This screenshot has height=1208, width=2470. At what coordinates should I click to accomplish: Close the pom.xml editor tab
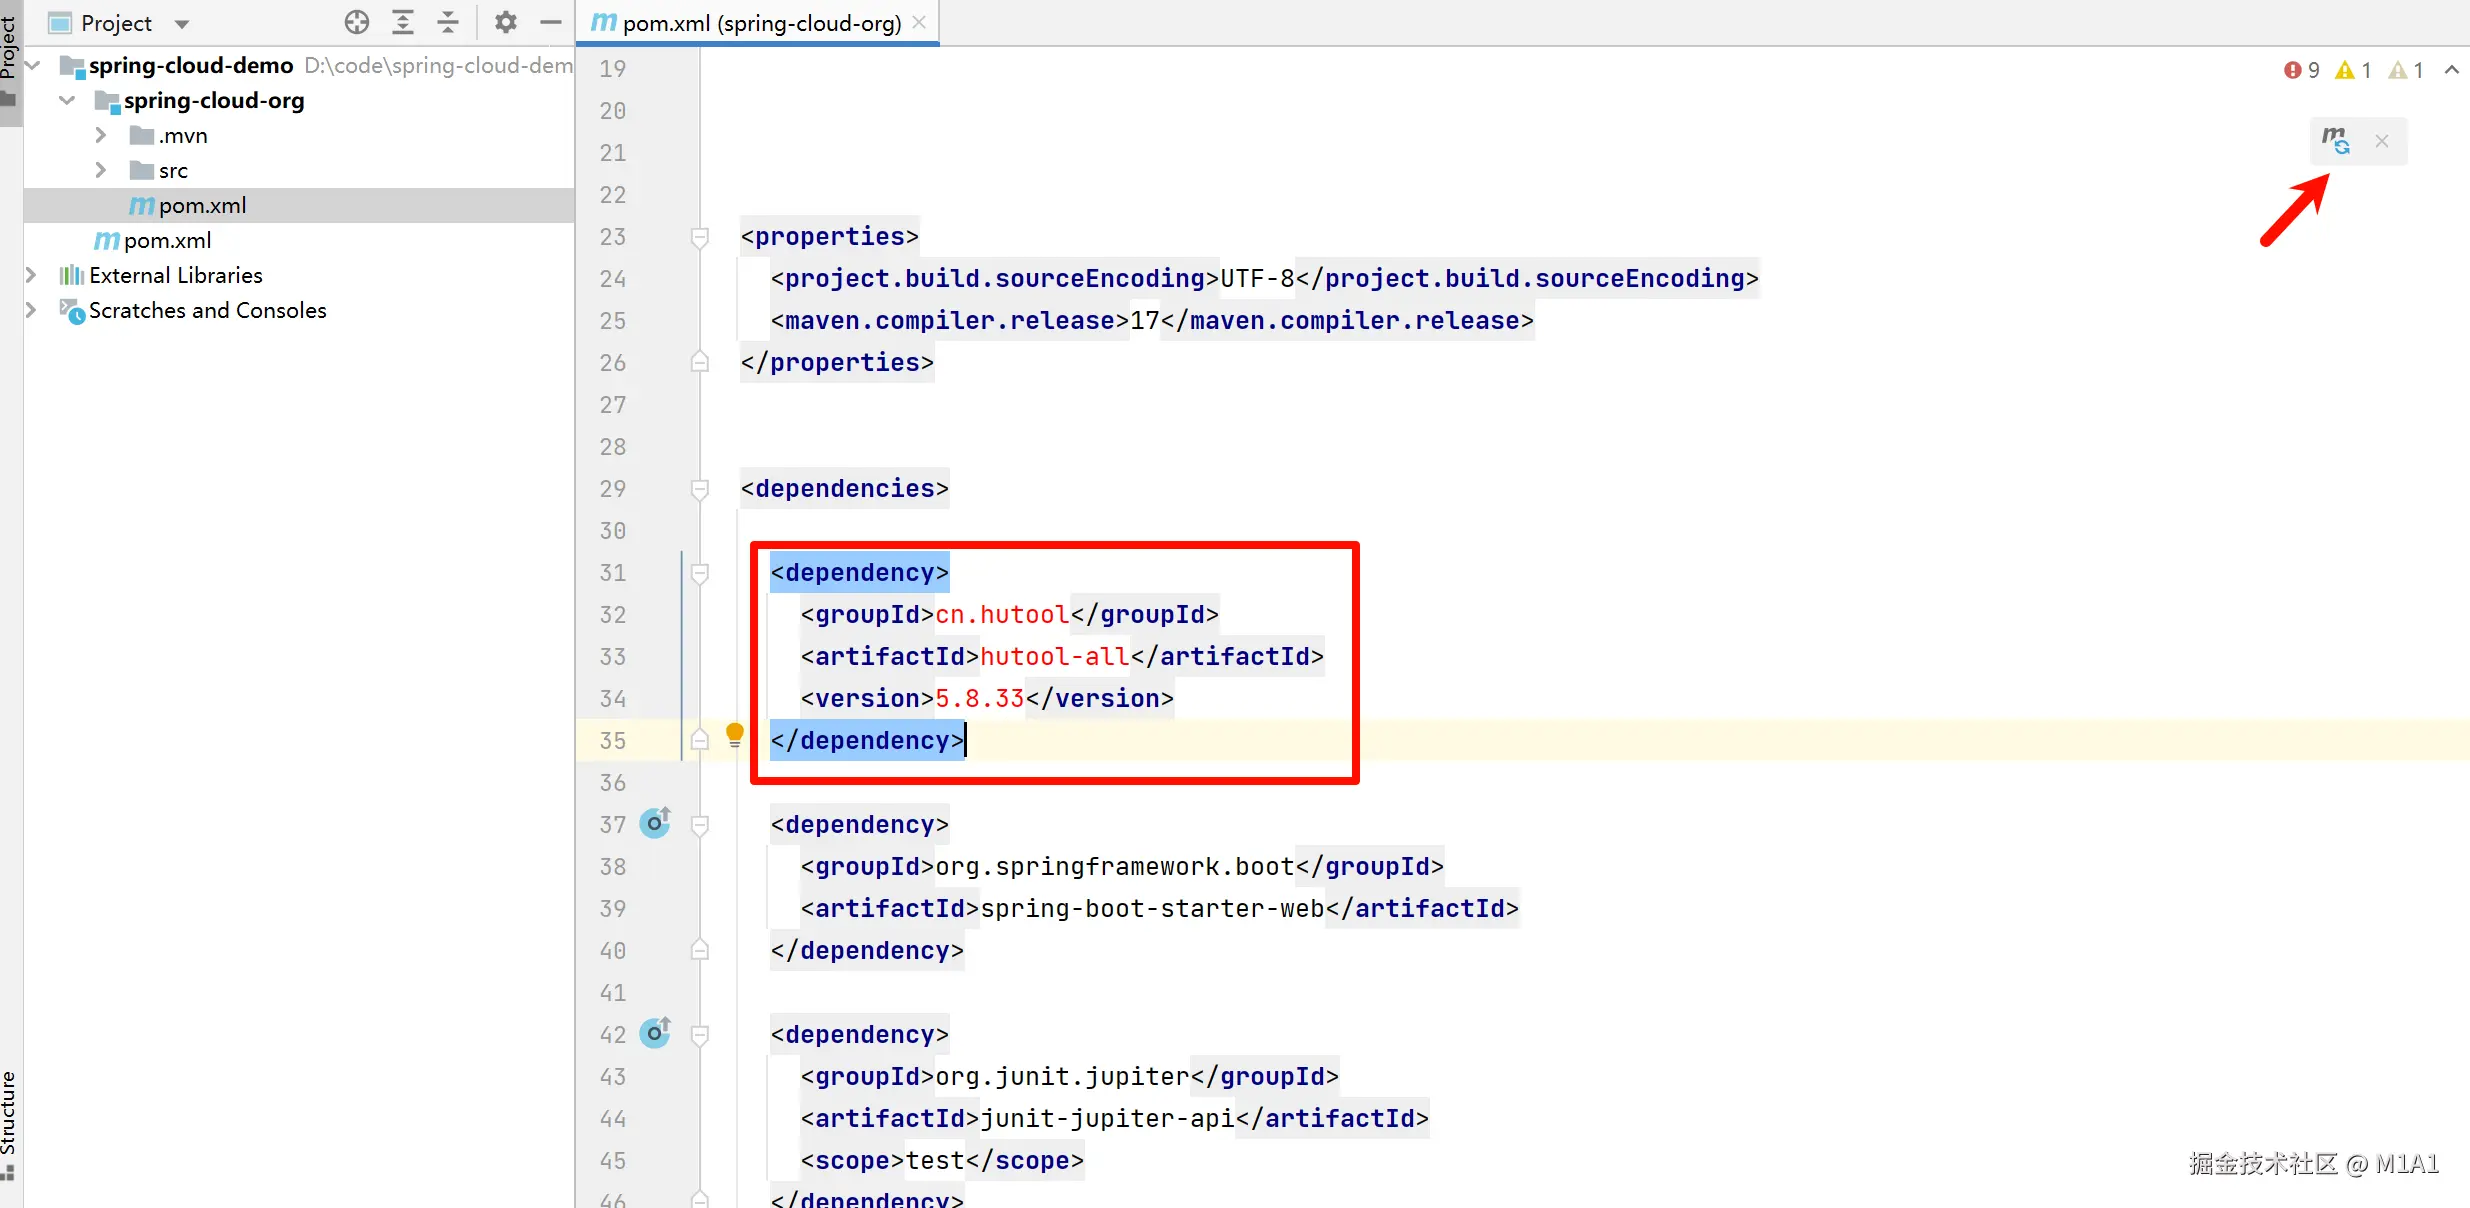click(919, 22)
